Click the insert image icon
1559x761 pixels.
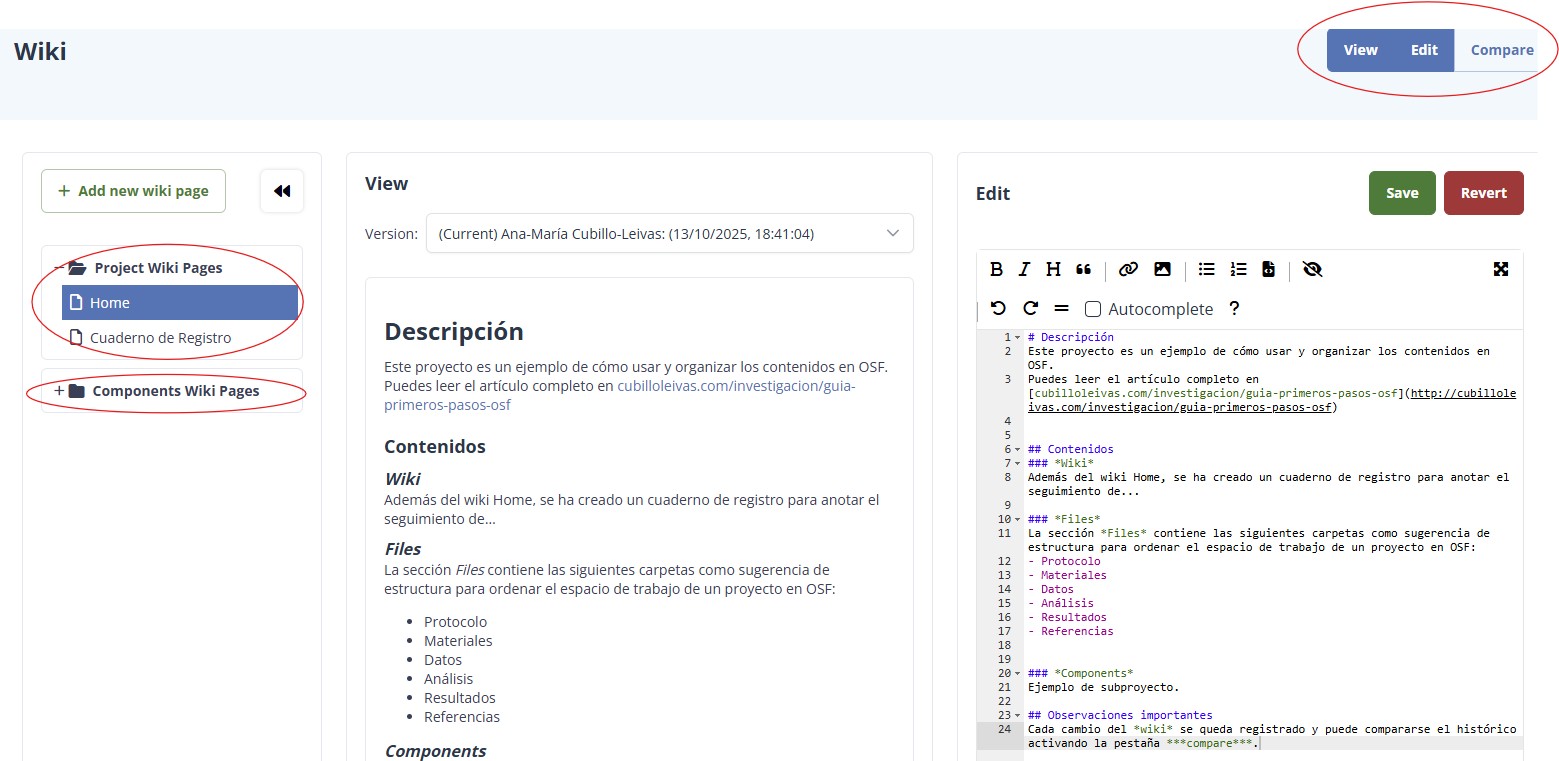click(1162, 269)
